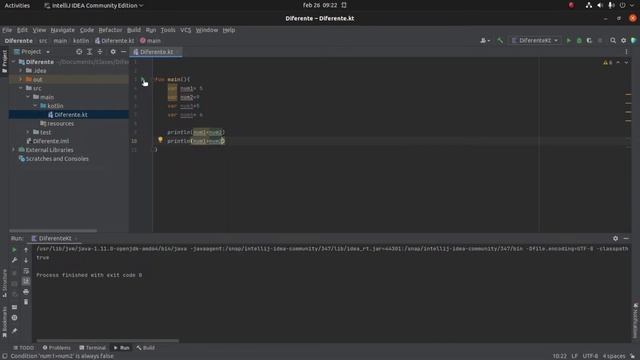Open the Edit menu
The image size is (640, 360).
tap(22, 30)
